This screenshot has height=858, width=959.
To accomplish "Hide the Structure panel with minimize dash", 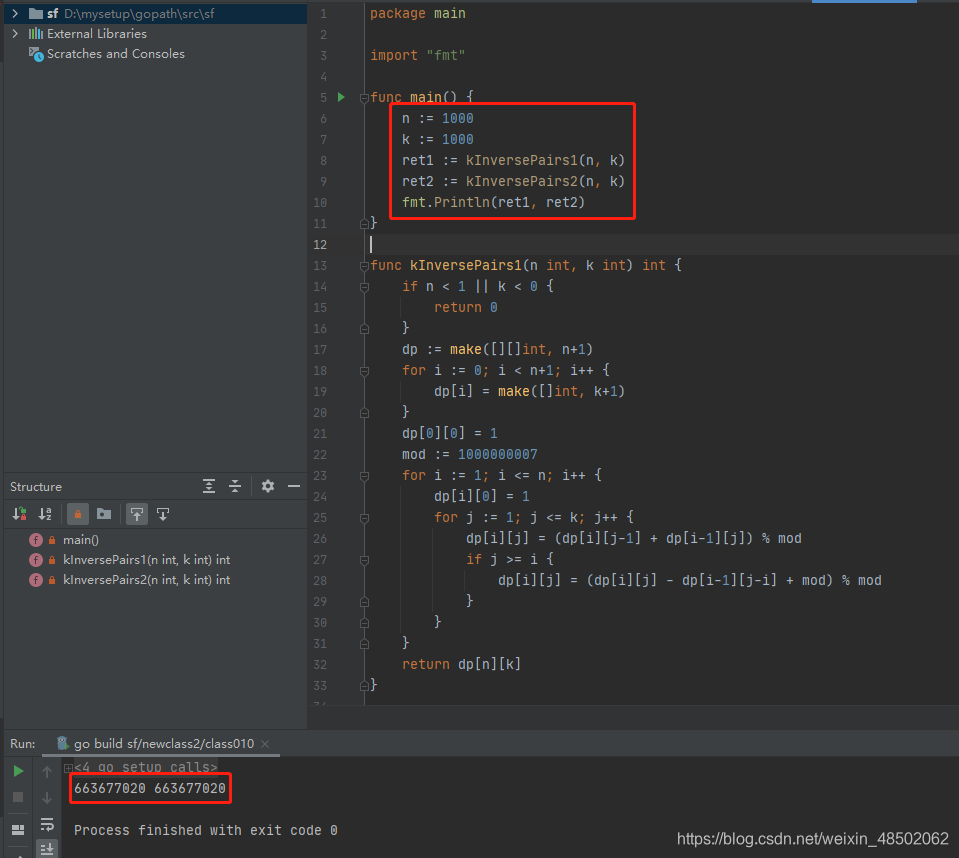I will click(x=294, y=486).
